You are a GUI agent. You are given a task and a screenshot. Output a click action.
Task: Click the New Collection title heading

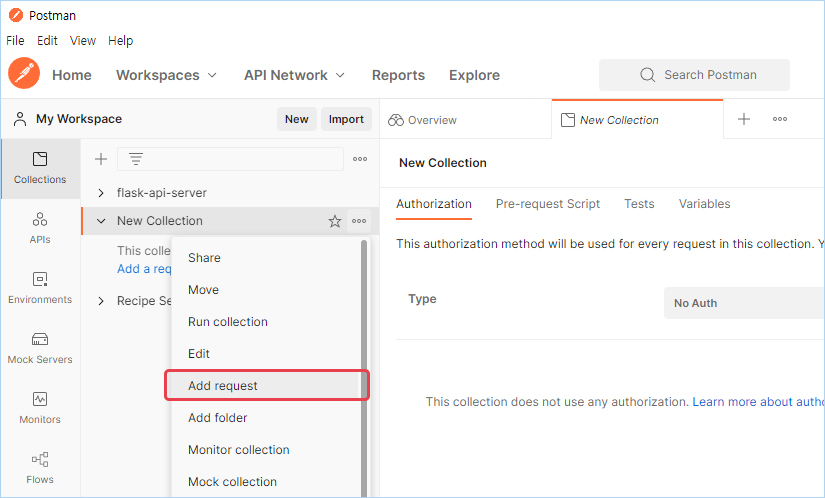point(442,163)
